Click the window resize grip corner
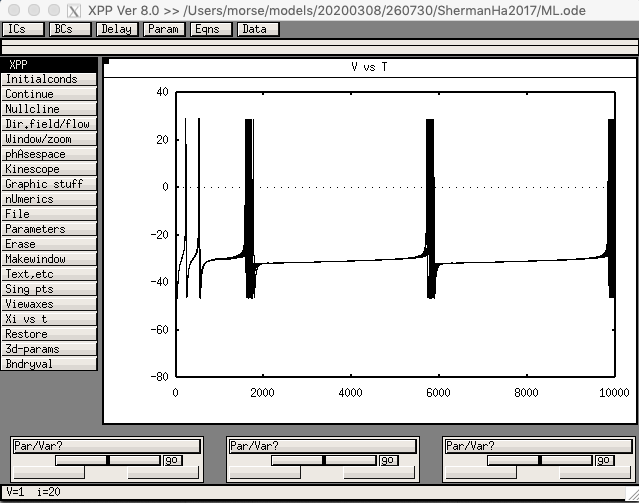This screenshot has height=503, width=639. pyautogui.click(x=632, y=494)
